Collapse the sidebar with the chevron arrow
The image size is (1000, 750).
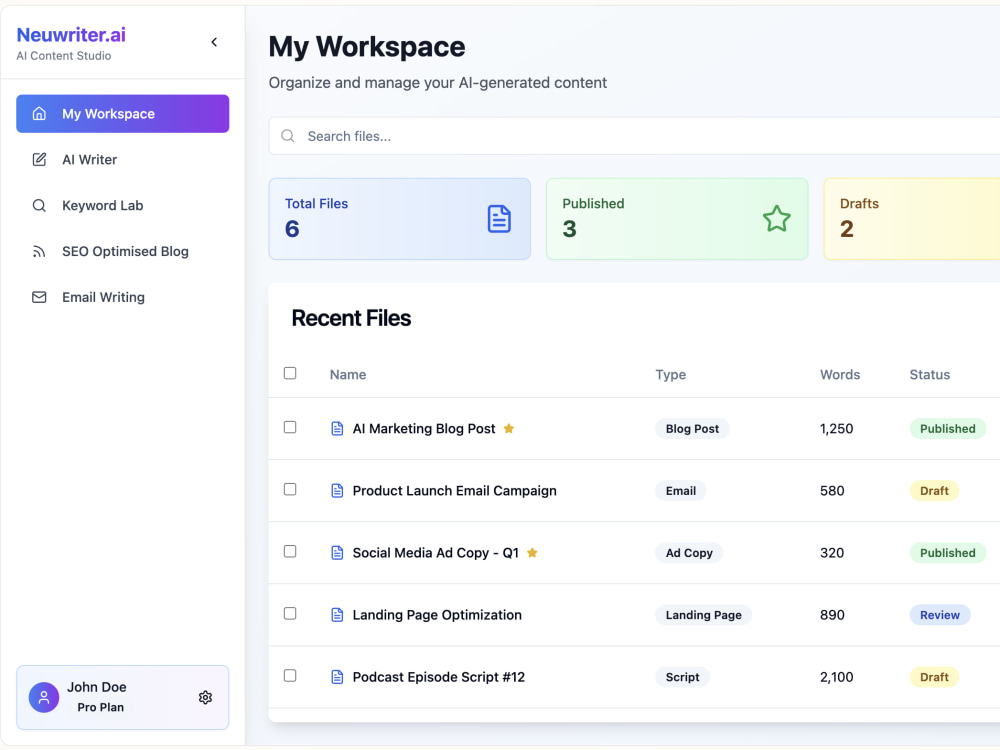click(x=214, y=42)
